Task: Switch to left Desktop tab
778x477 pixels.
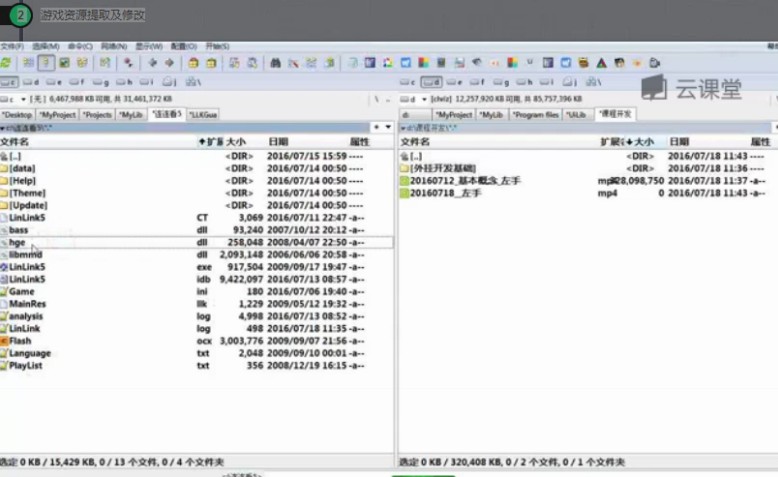Action: [17, 115]
